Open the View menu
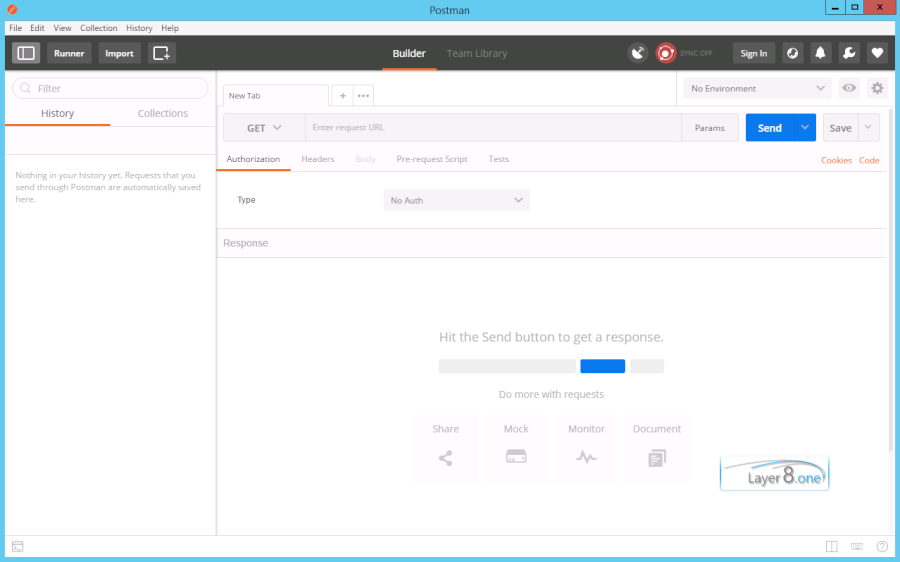The height and width of the screenshot is (562, 900). [63, 28]
